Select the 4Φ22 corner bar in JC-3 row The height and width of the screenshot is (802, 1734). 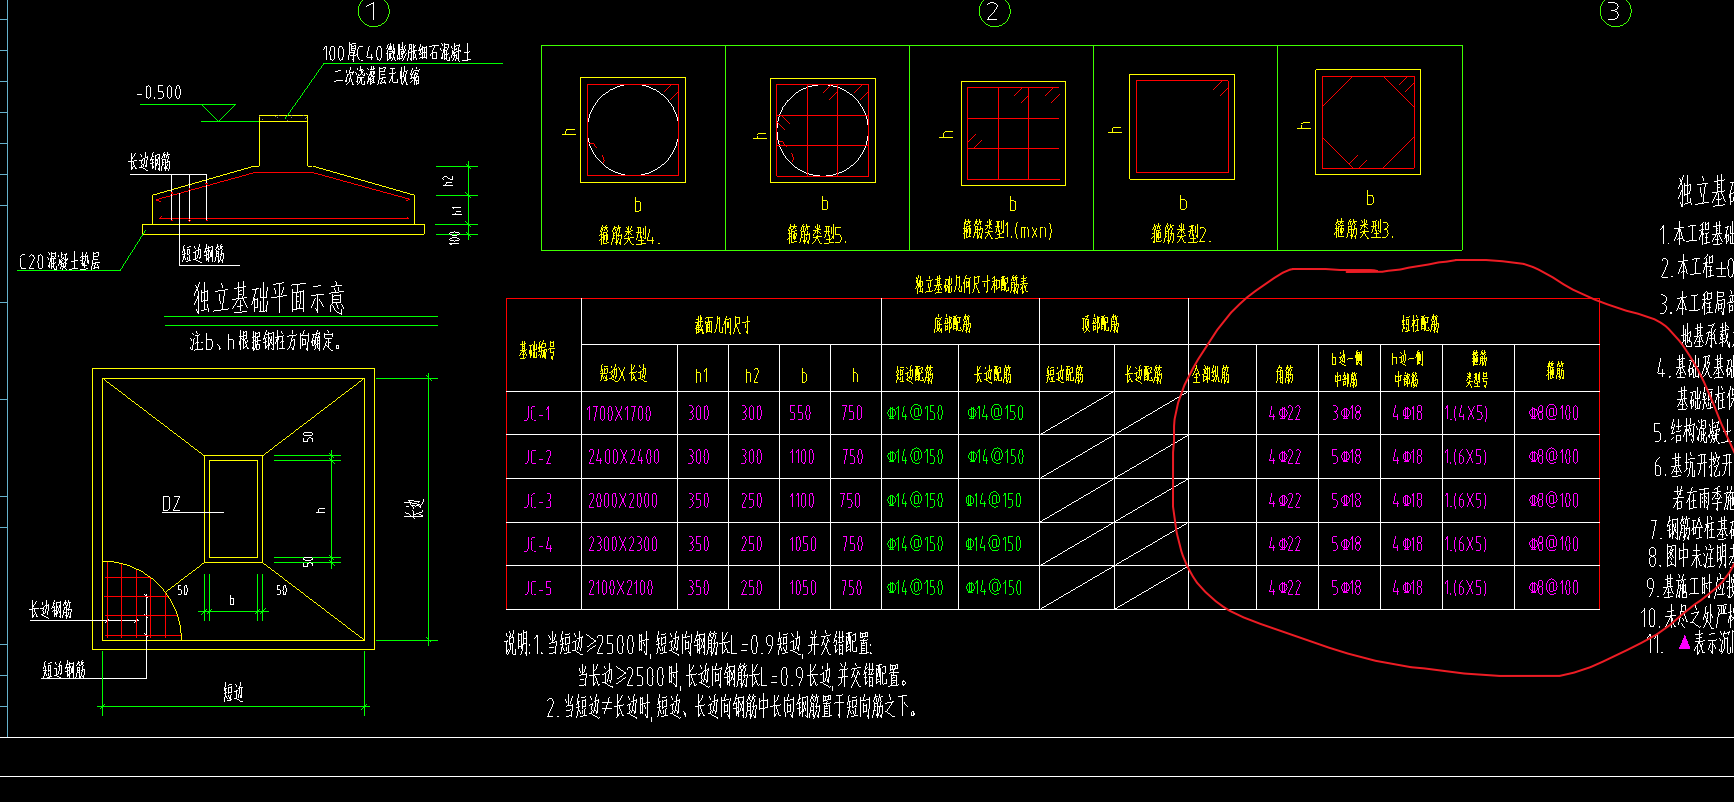[1285, 501]
